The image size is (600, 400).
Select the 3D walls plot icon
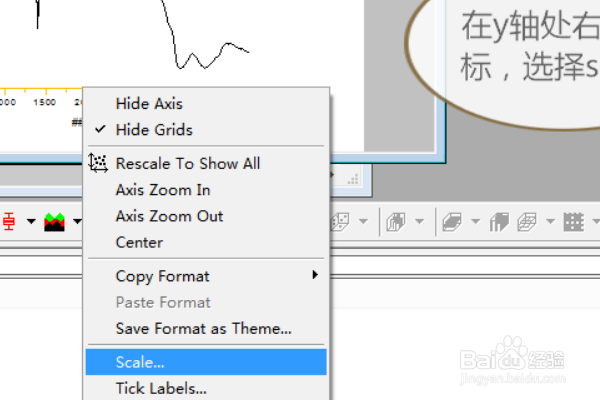point(499,222)
